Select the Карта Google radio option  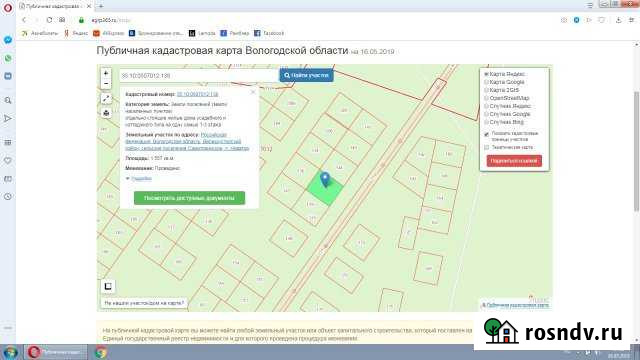[486, 82]
